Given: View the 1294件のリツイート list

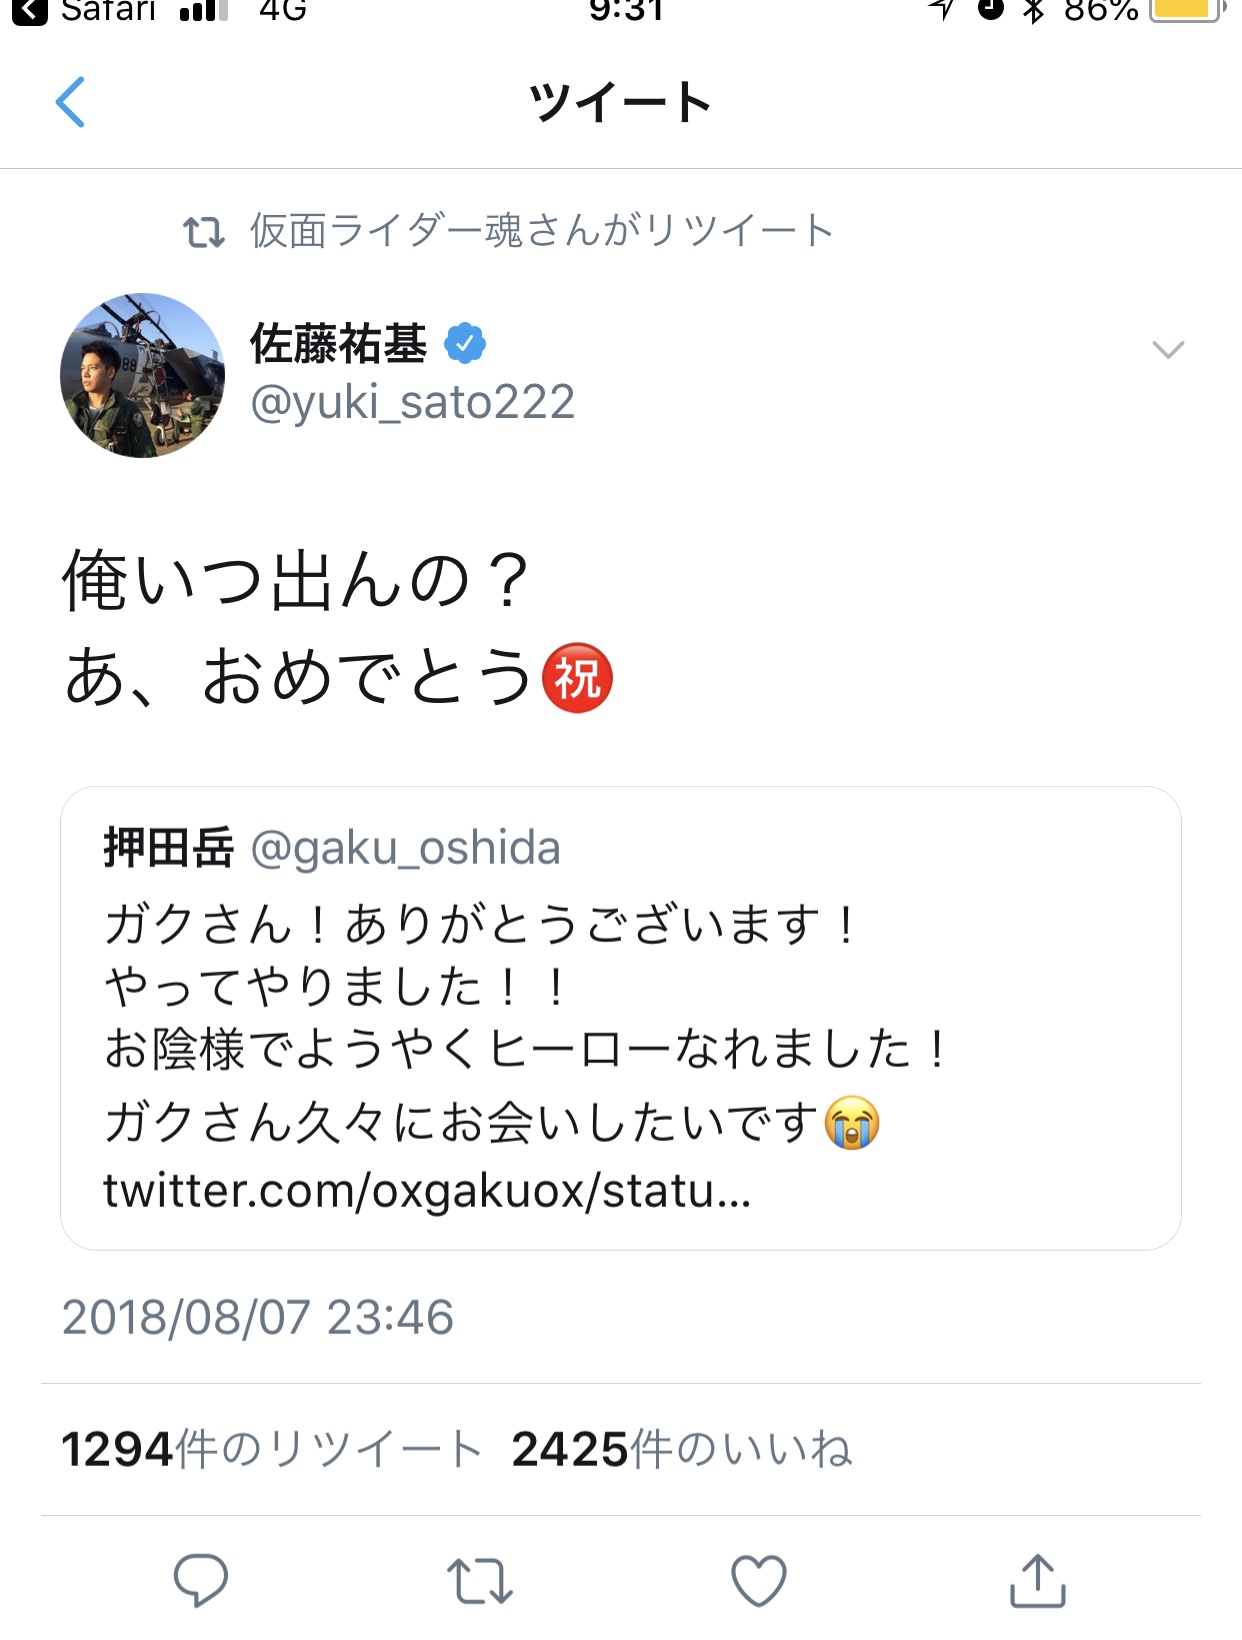Looking at the screenshot, I should click(x=272, y=1449).
